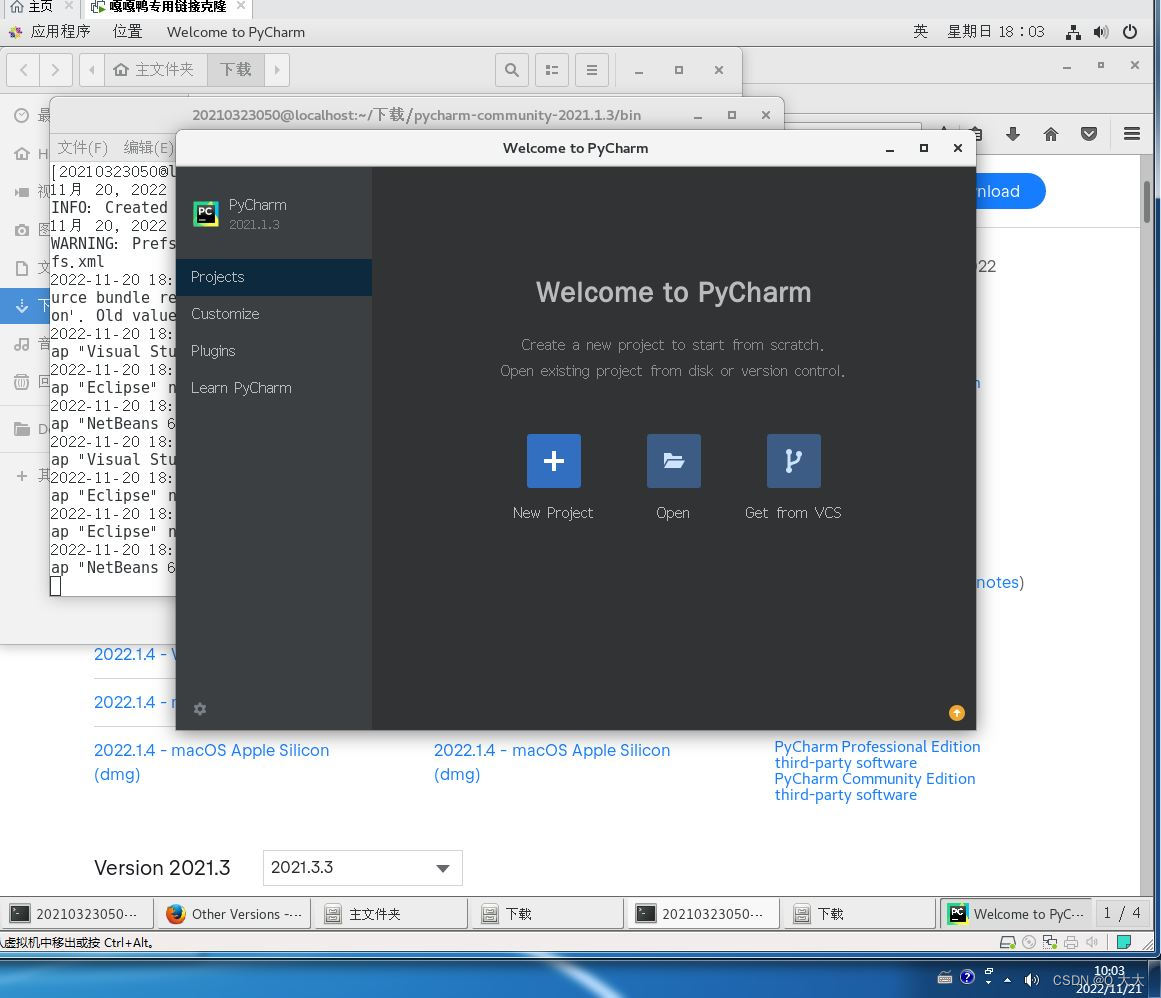Image resolution: width=1161 pixels, height=998 pixels.
Task: Click the New Project icon in PyCharm welcome
Action: 553,461
